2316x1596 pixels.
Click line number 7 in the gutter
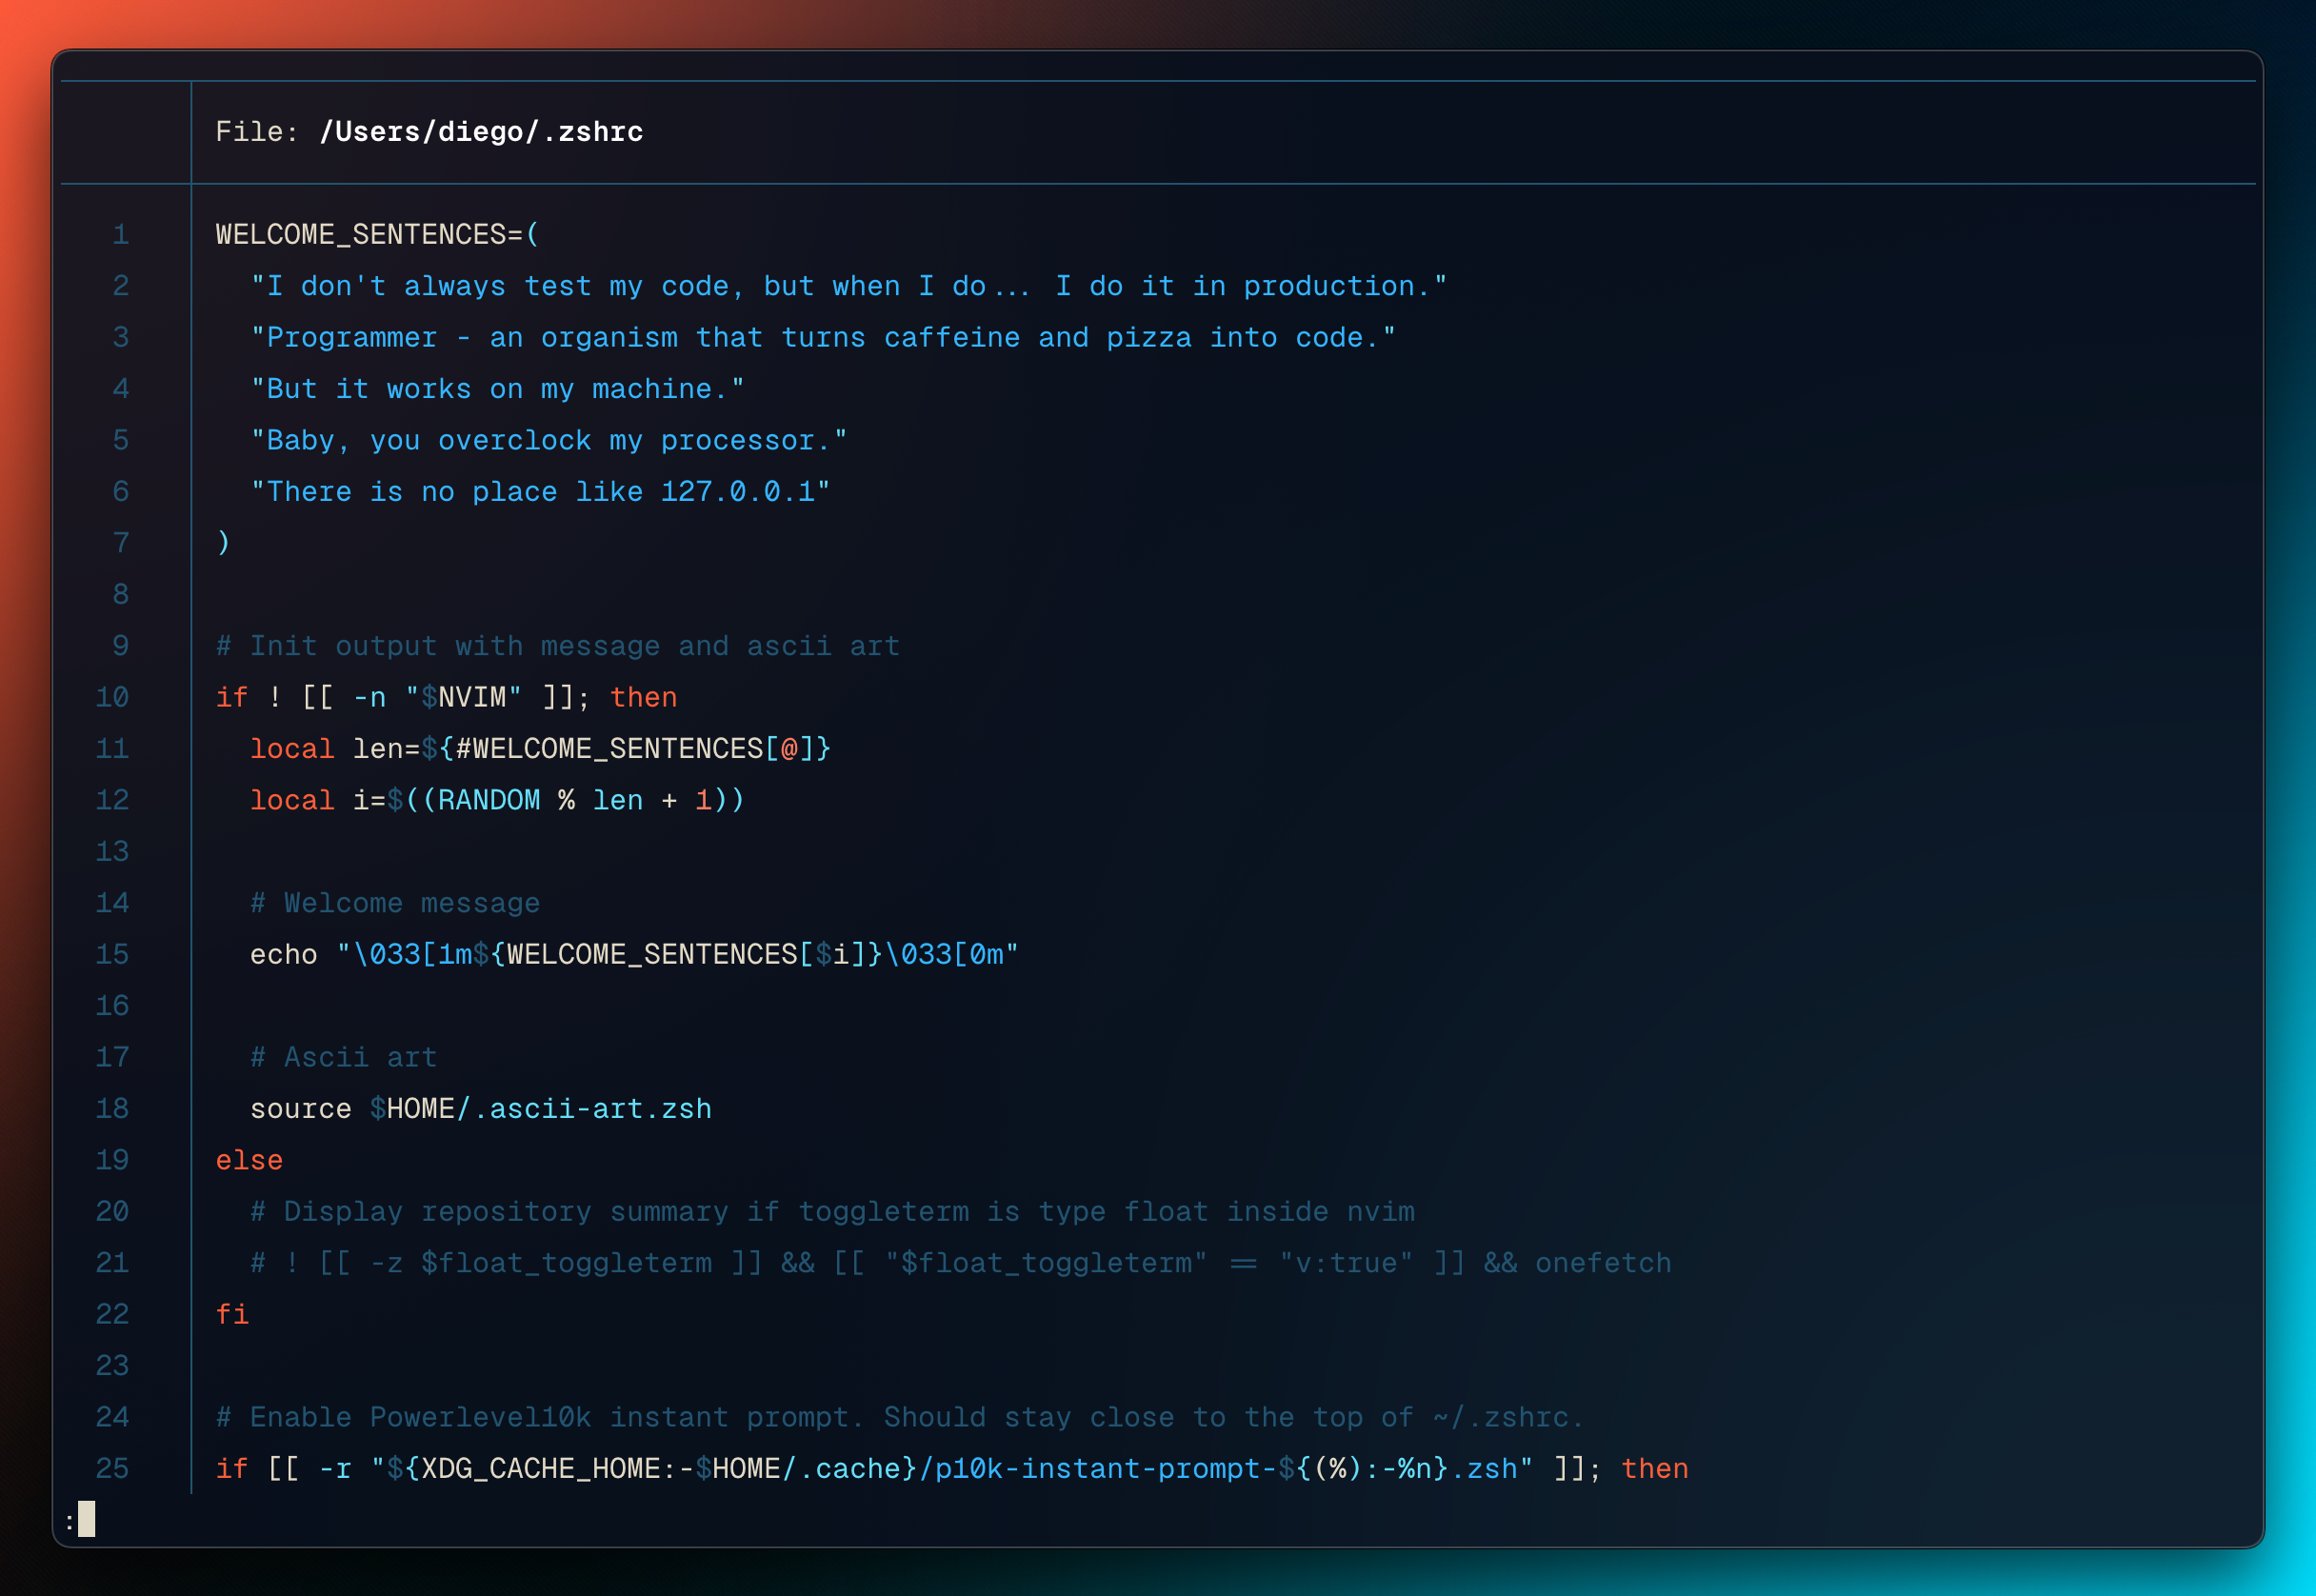[x=121, y=543]
